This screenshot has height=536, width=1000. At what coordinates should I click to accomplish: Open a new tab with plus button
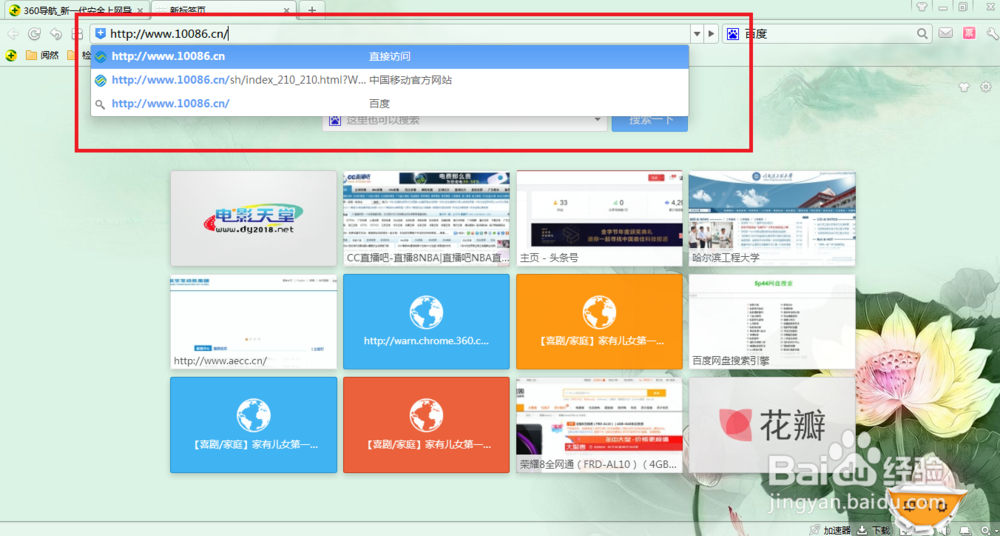[312, 10]
